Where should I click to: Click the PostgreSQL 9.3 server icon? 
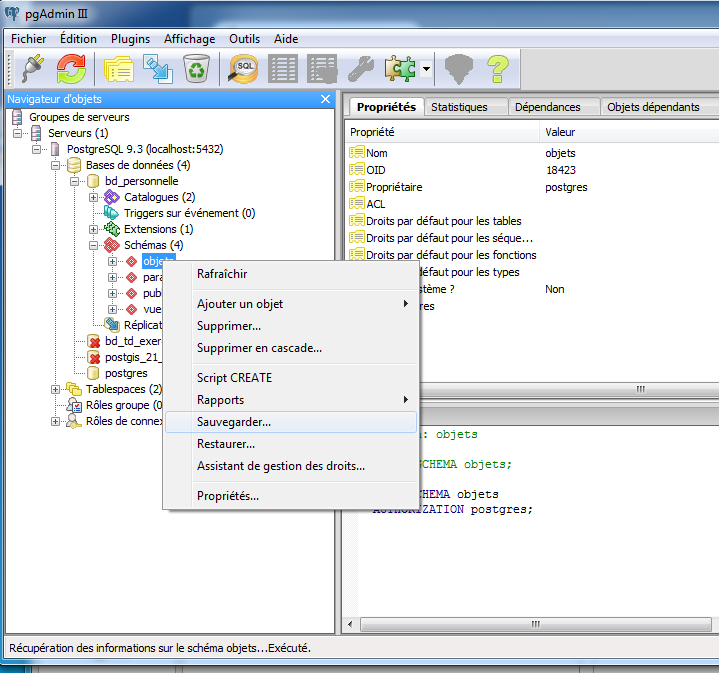coord(55,149)
